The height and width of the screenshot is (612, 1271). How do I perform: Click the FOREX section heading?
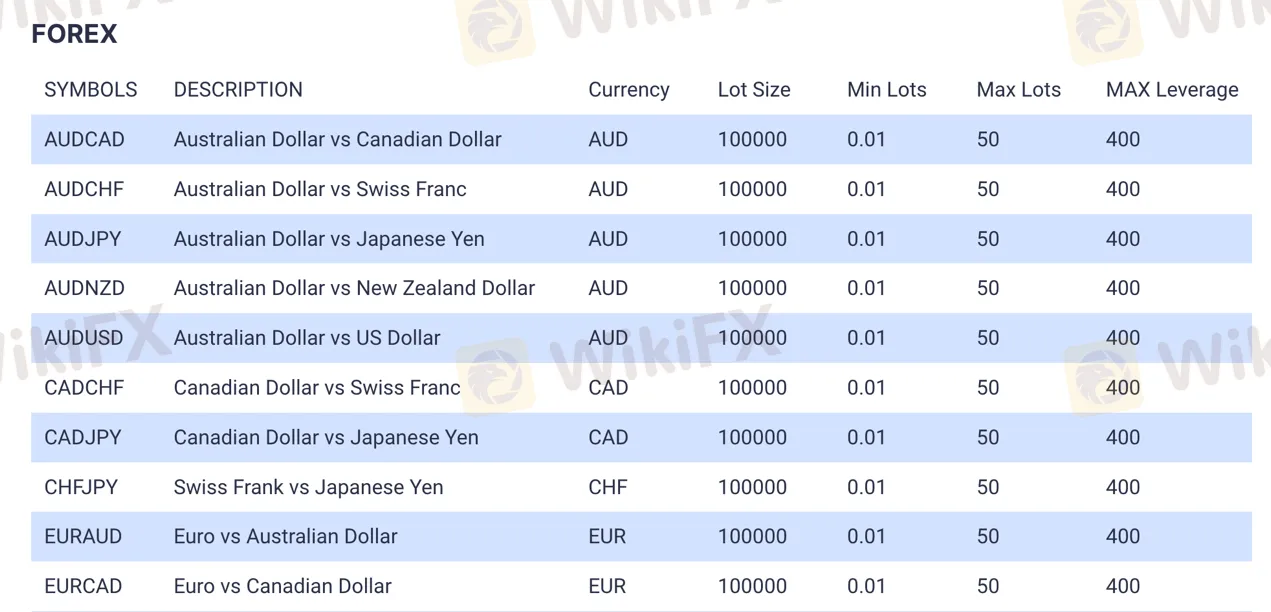click(74, 34)
